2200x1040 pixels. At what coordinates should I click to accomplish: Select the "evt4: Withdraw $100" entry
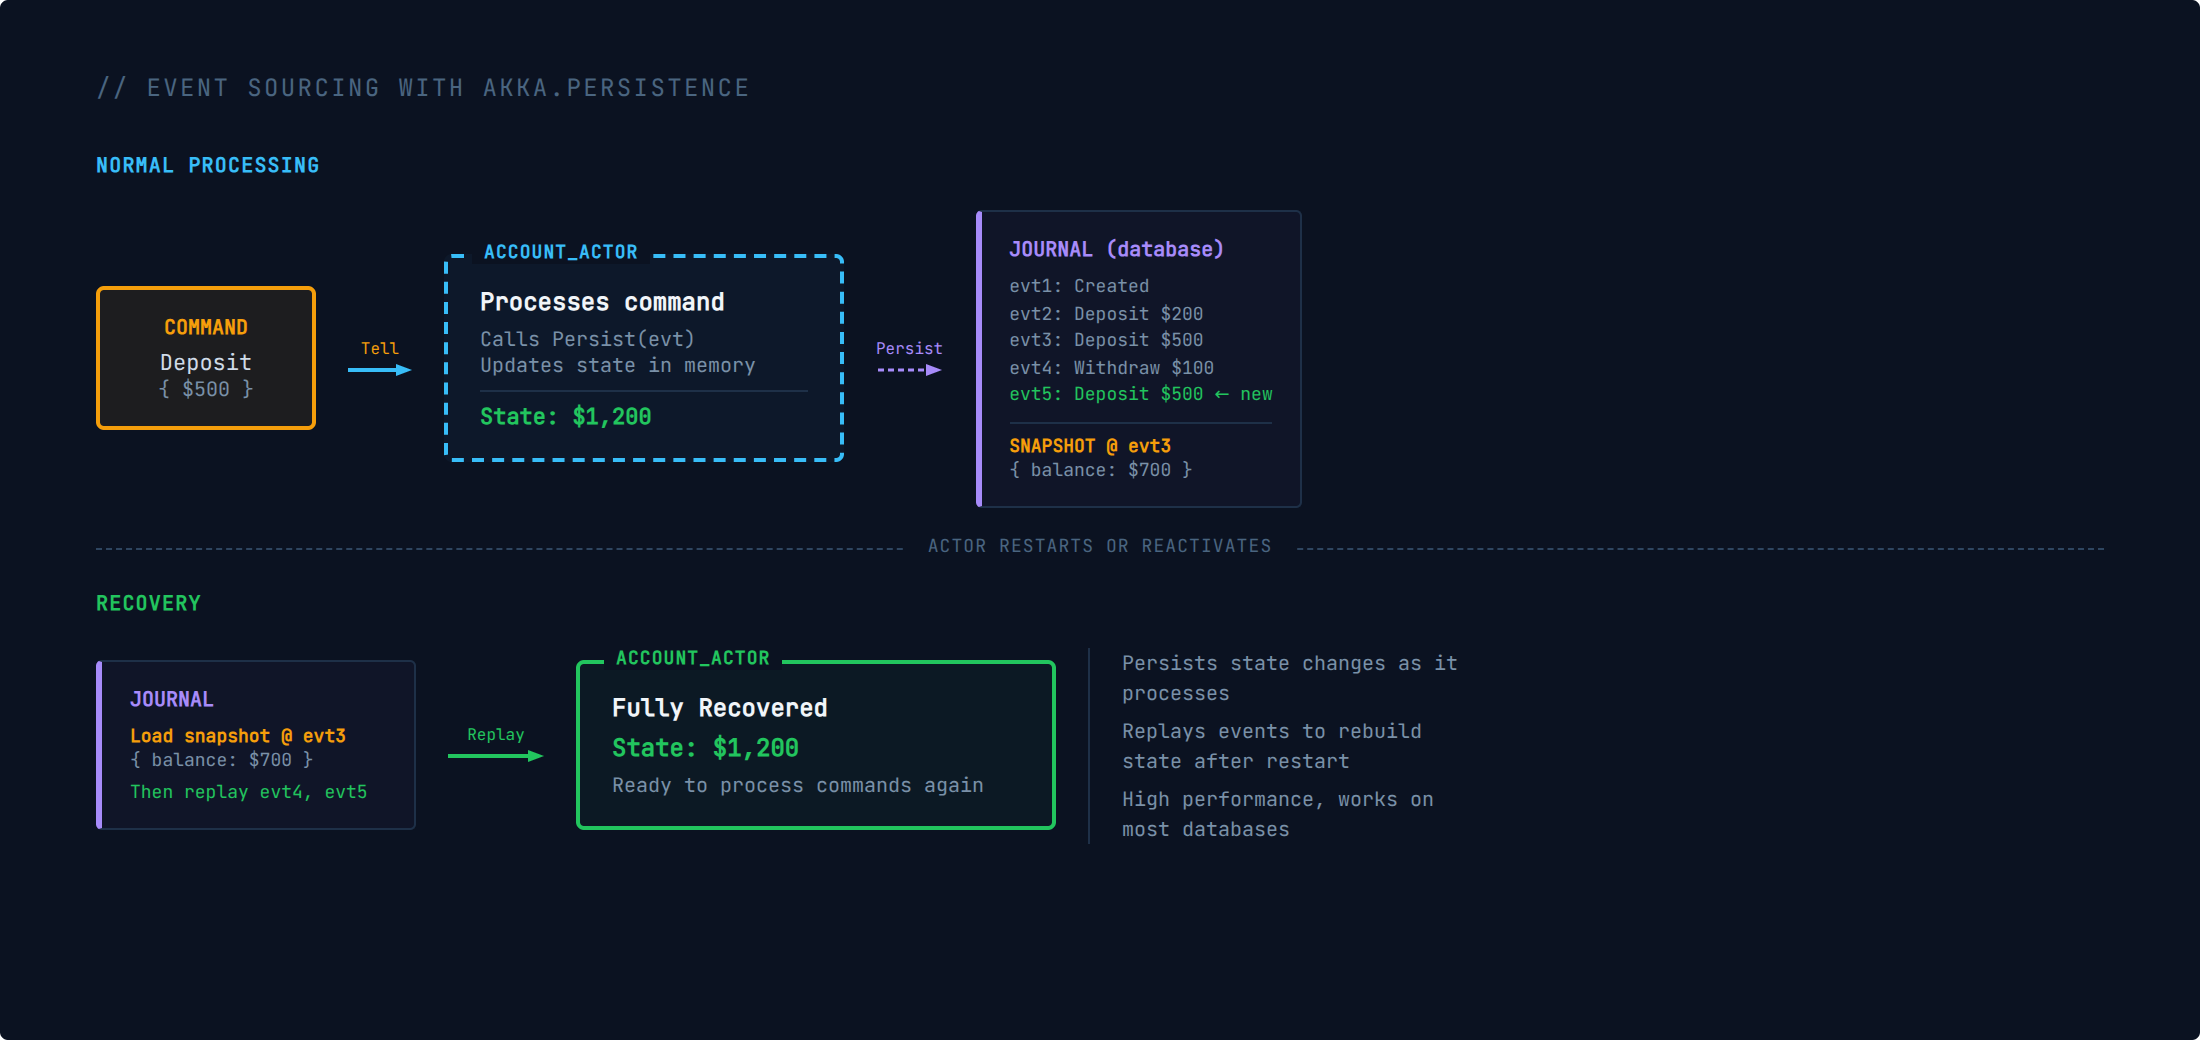(x=1111, y=368)
